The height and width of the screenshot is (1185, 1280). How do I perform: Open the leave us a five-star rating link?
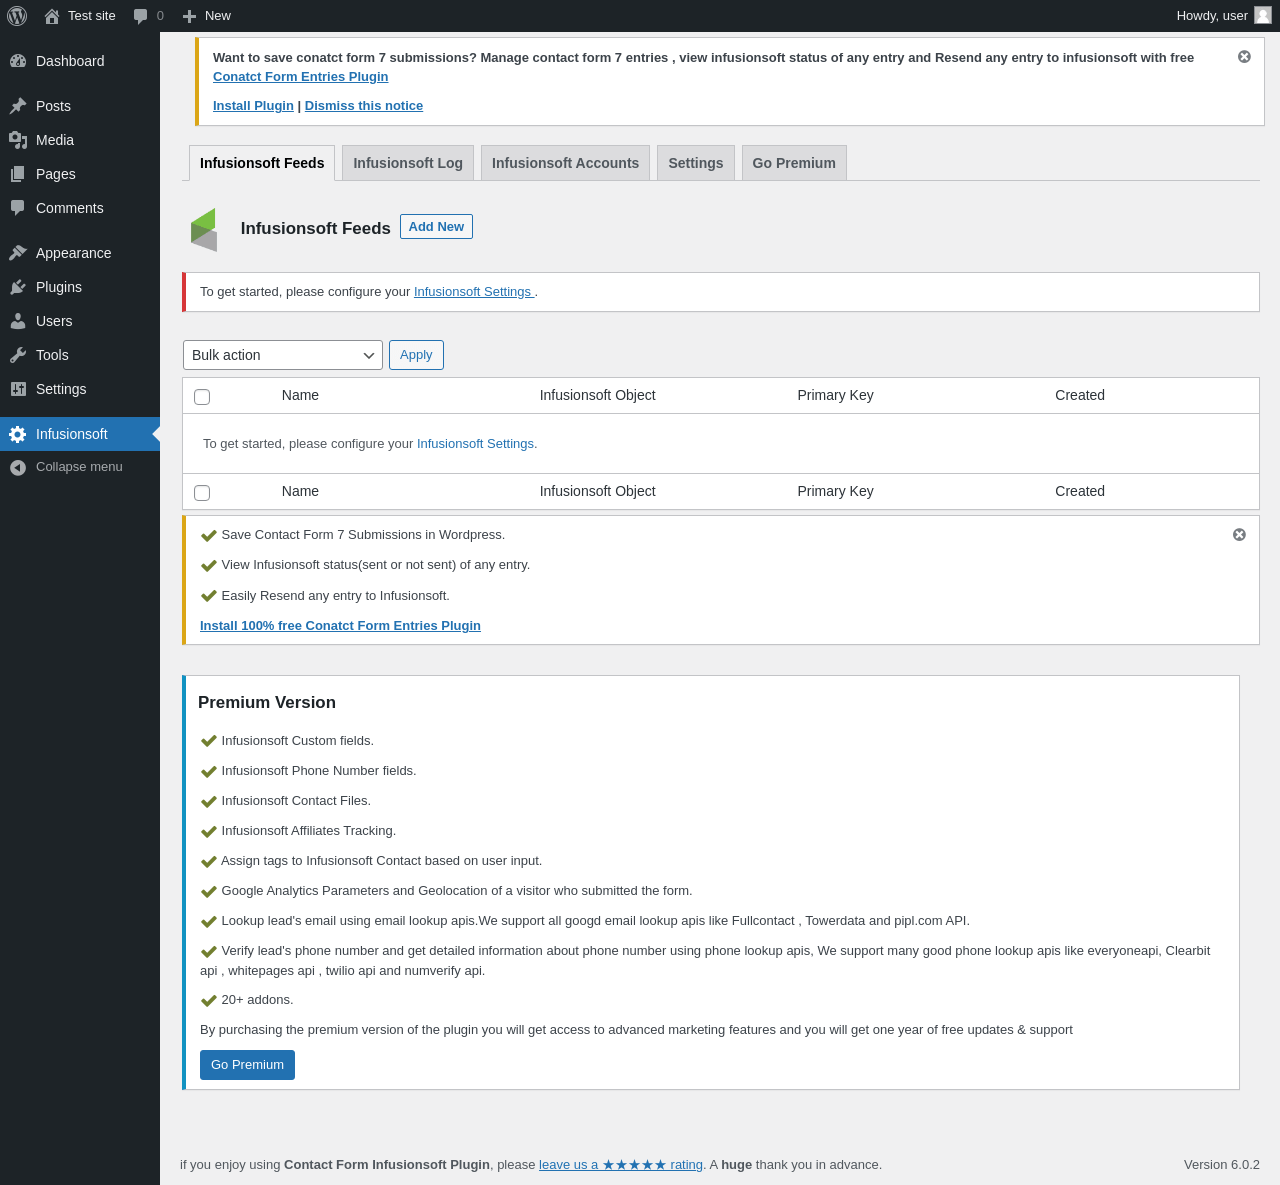tap(620, 1165)
